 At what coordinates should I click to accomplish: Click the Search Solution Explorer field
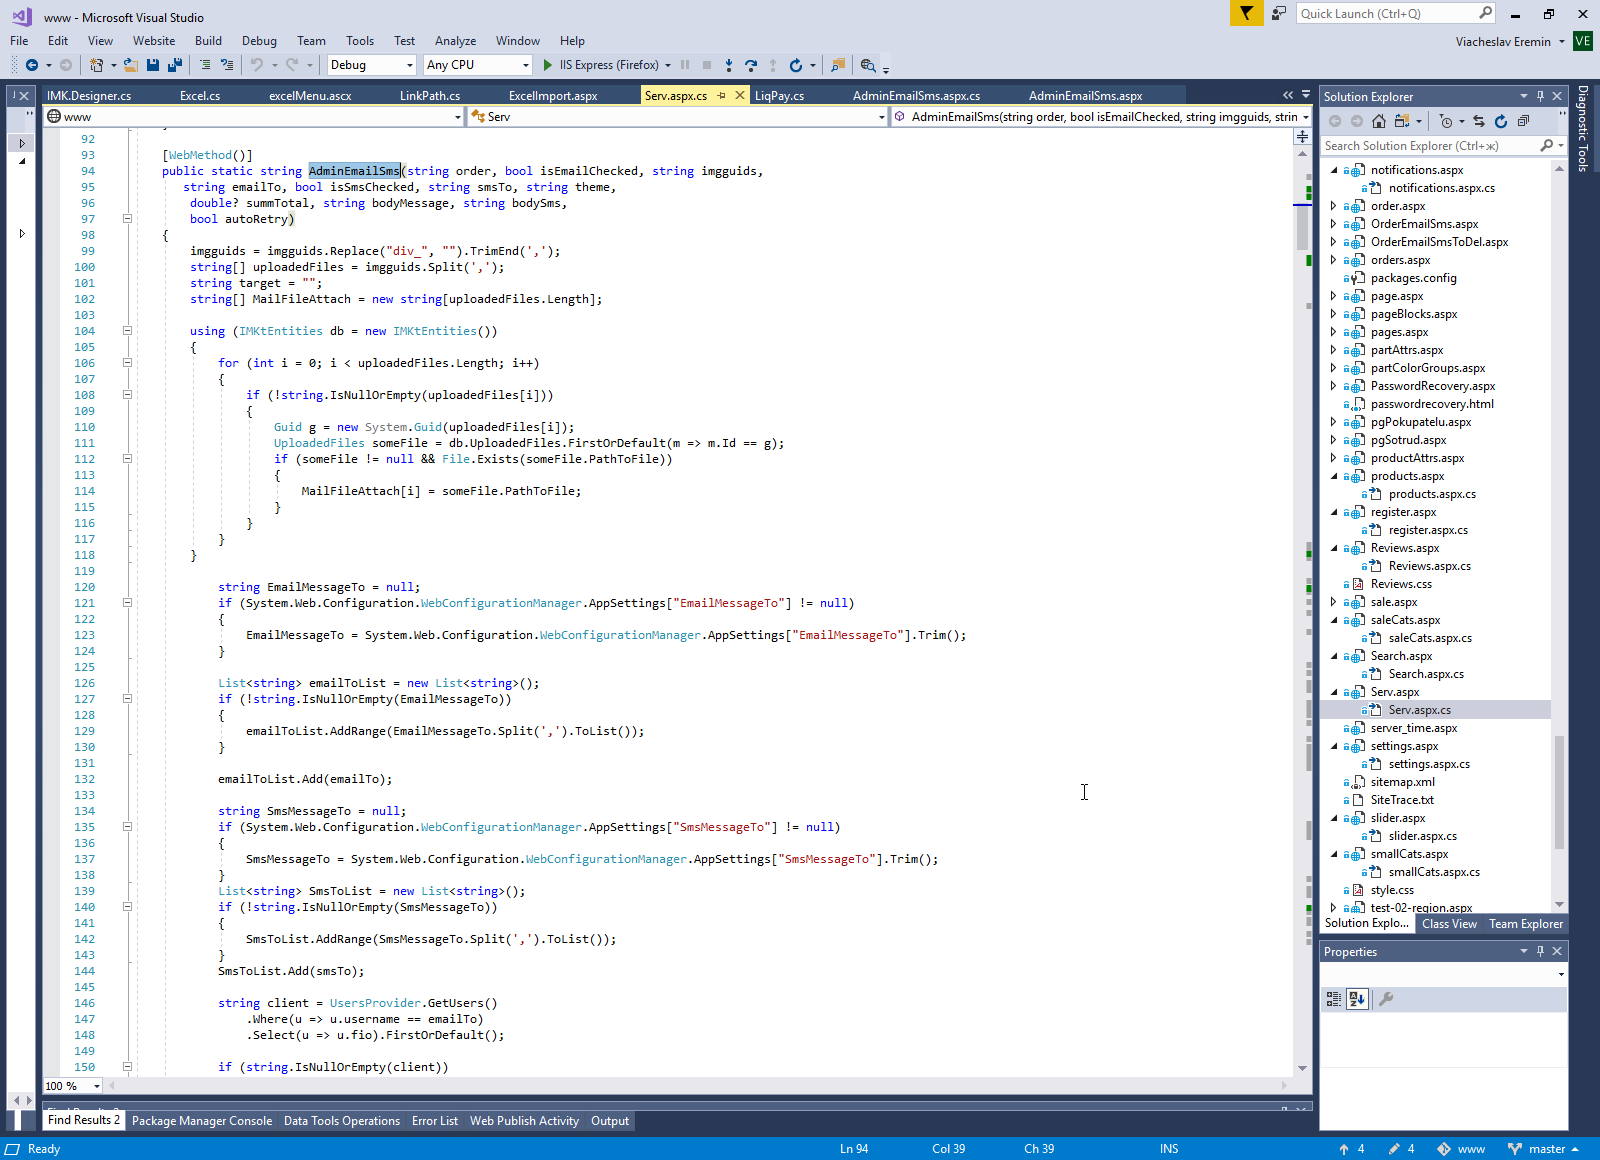(1443, 146)
